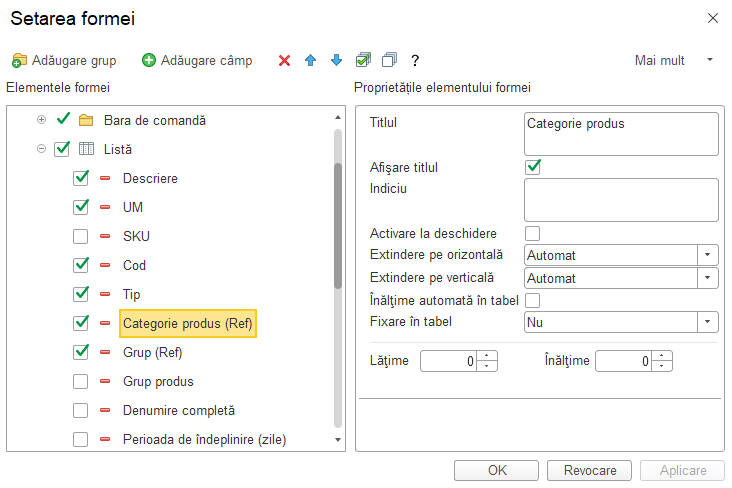Screen dimensions: 732x488
Task: Click the Revocare button
Action: [589, 470]
